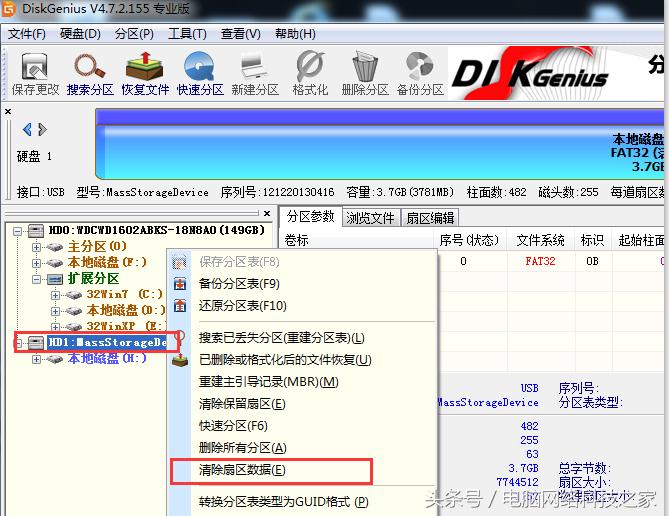This screenshot has height=516, width=669.
Task: Open the 分区(P) menu
Action: [134, 34]
